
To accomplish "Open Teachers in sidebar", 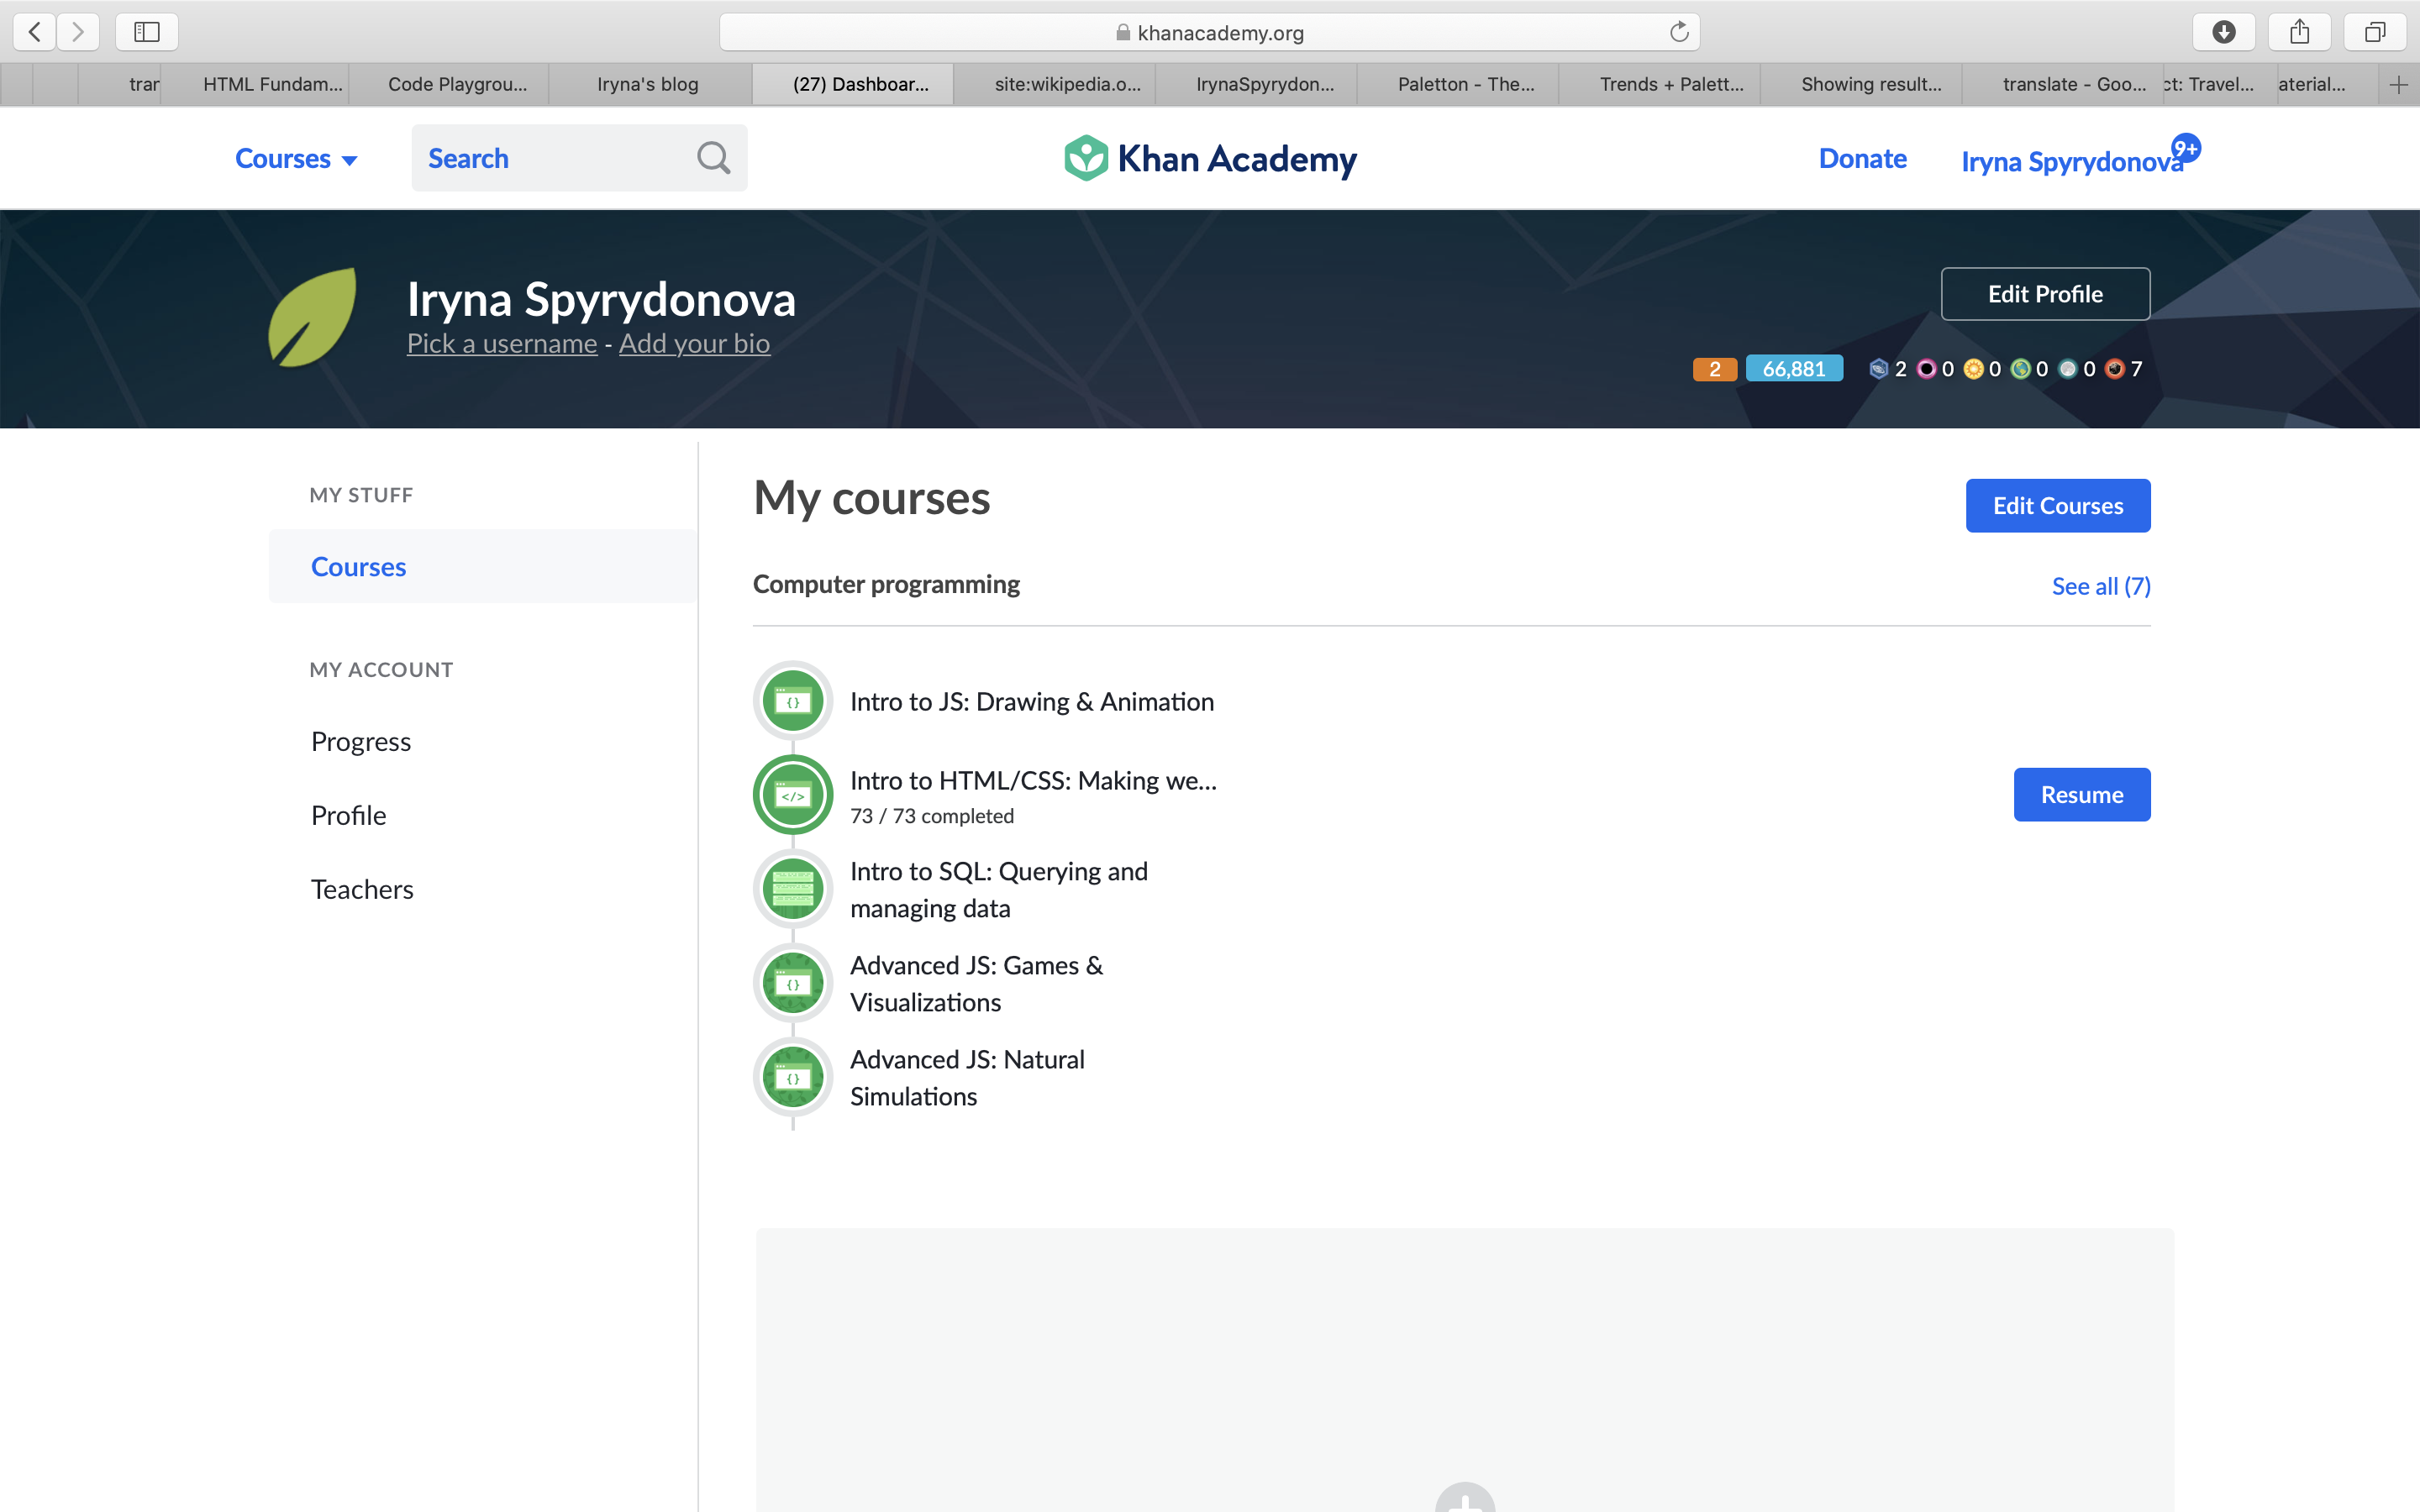I will click(x=362, y=889).
